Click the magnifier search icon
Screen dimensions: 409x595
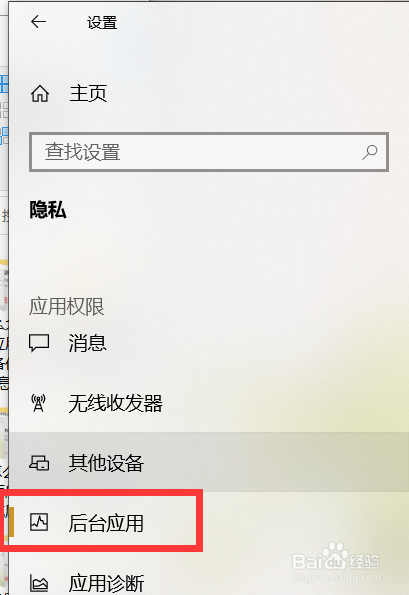pos(370,152)
